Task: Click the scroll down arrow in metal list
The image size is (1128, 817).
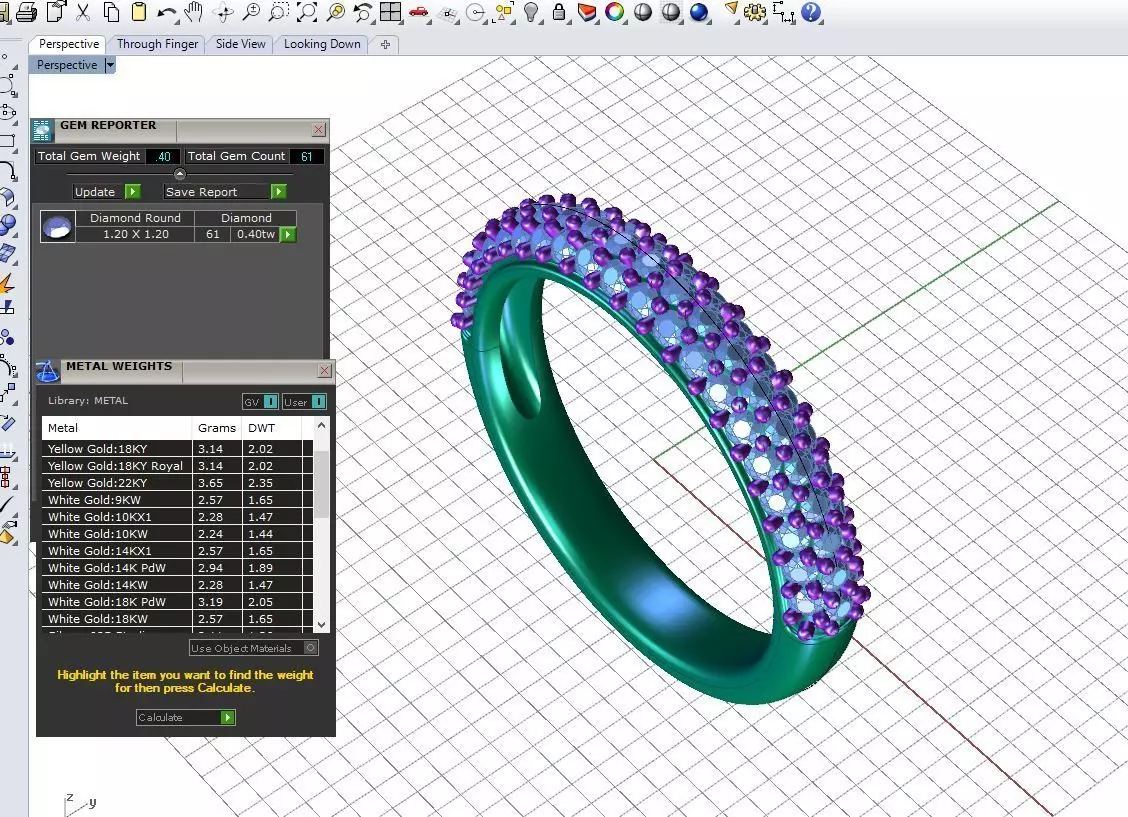Action: (x=322, y=624)
